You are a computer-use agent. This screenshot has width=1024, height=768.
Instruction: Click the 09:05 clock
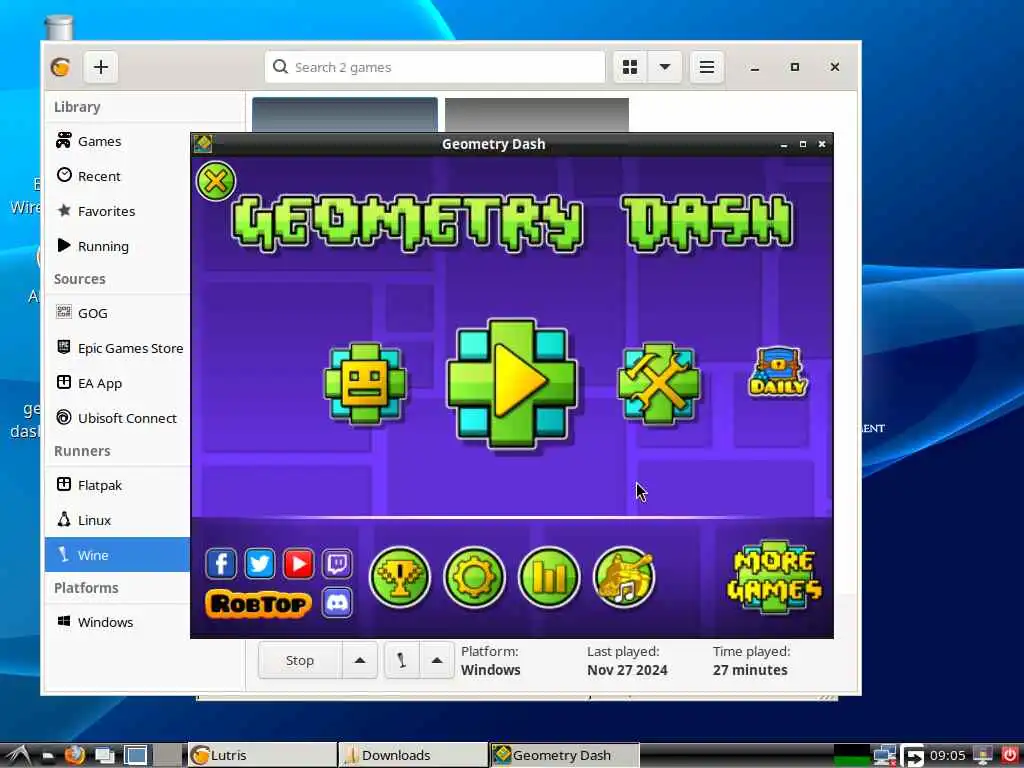pyautogui.click(x=947, y=756)
